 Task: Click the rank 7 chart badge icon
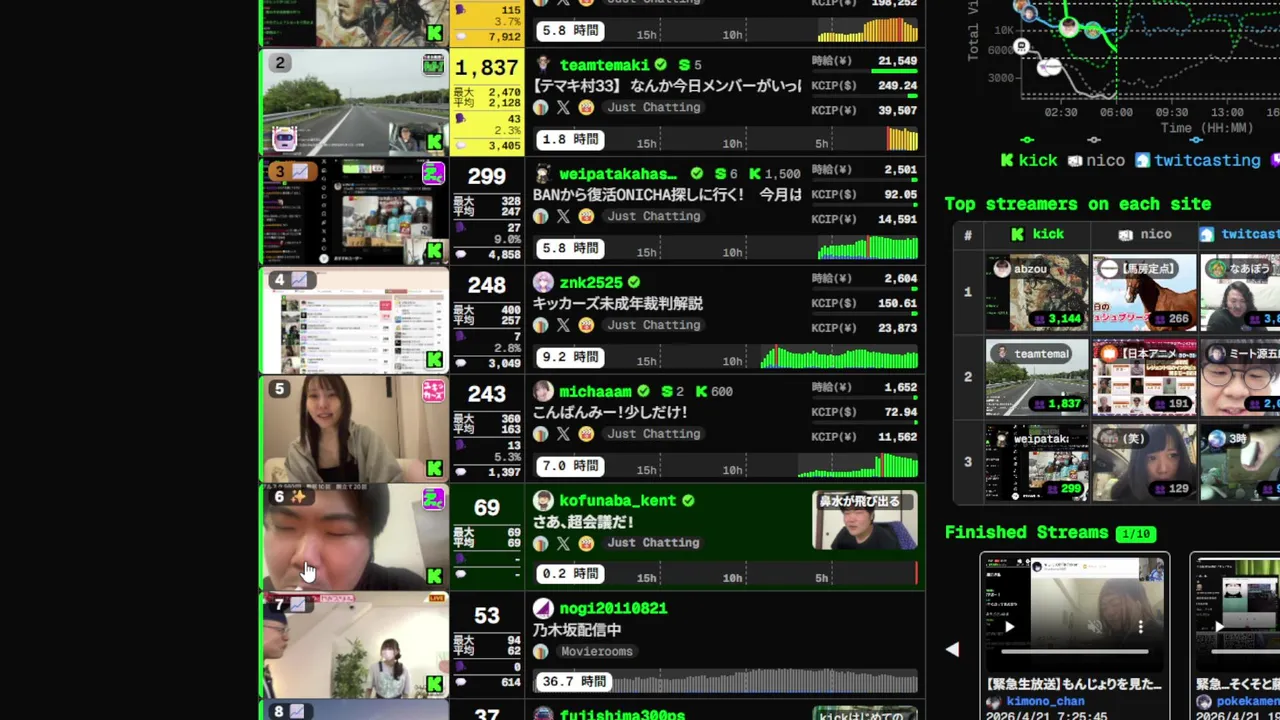pos(300,605)
